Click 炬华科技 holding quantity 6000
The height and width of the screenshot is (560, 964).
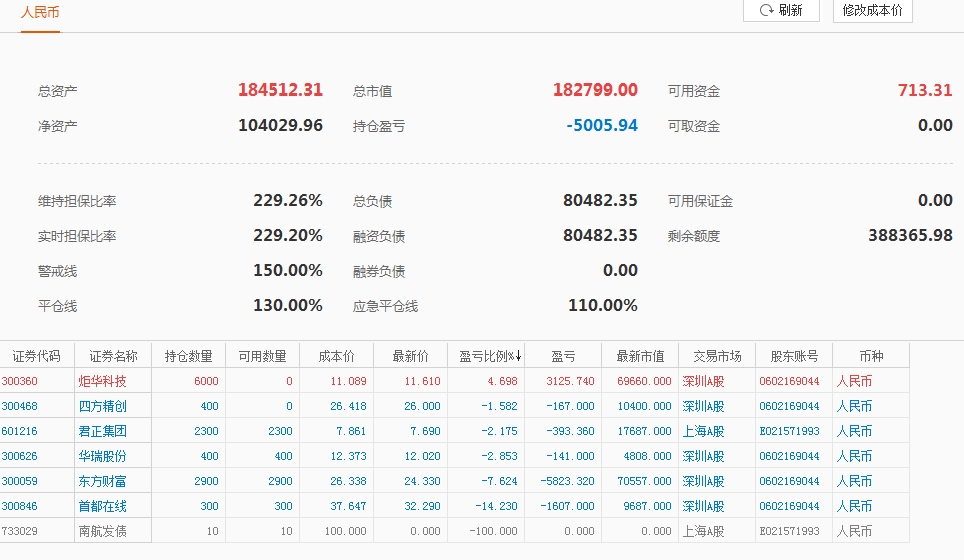tap(206, 381)
